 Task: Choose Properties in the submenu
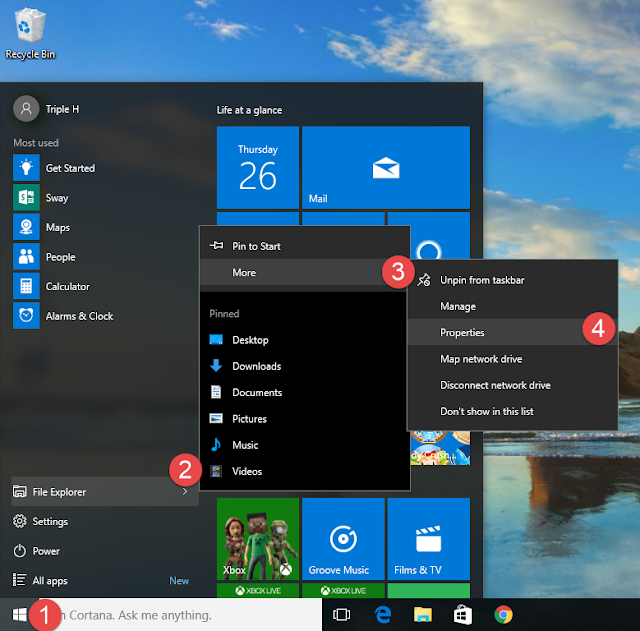click(x=513, y=332)
